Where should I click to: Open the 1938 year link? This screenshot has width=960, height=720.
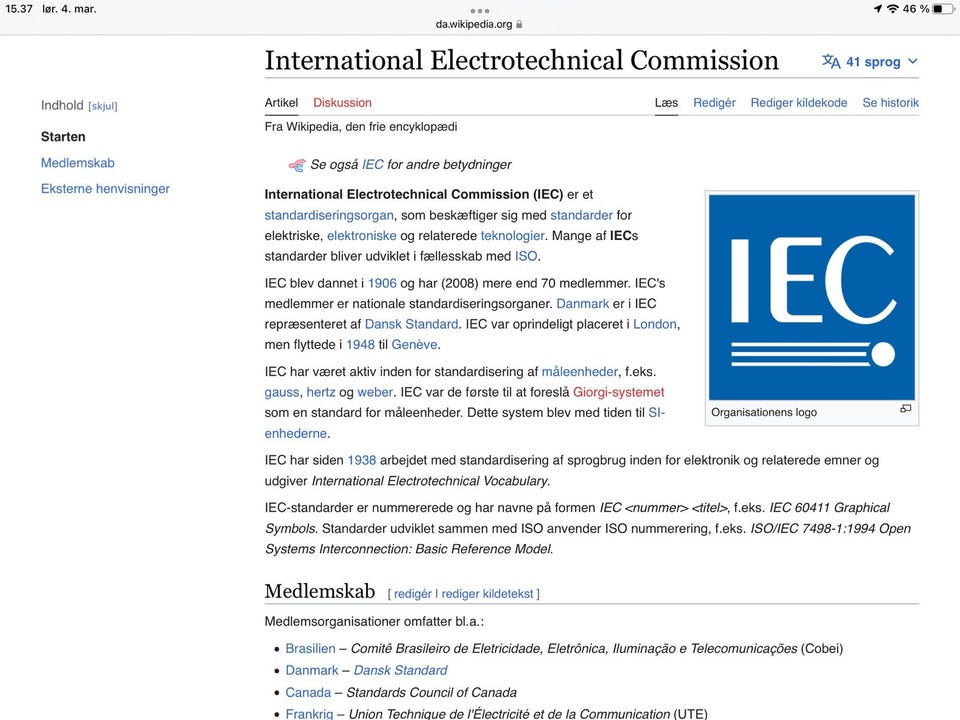362,460
